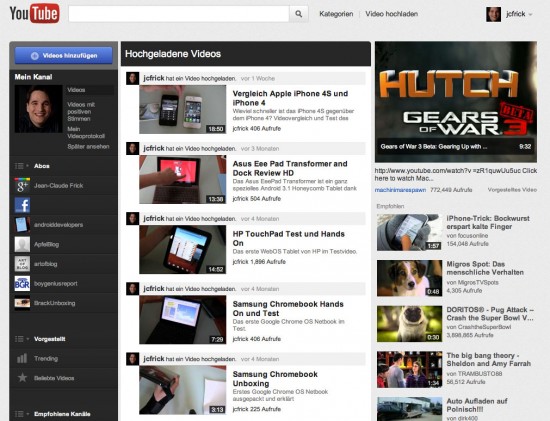Viewport: 550px width, 421px height.
Task: Click jcfrick name in iPhone 4S upload header
Action: [154, 78]
